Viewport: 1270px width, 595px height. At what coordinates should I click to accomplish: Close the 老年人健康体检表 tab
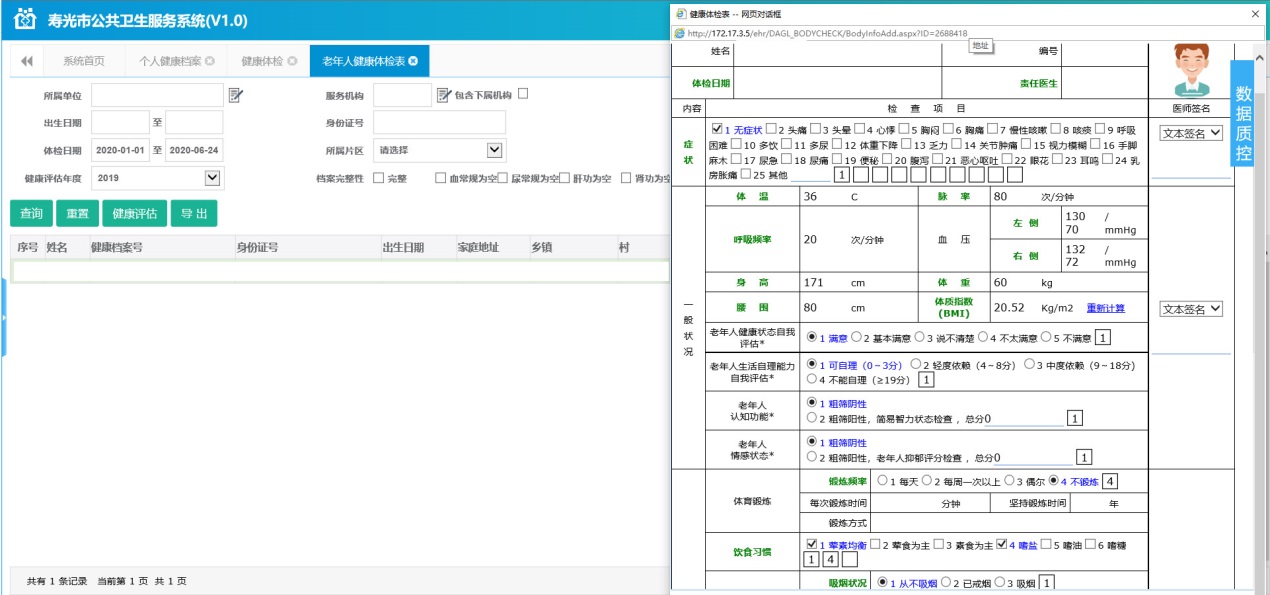[x=413, y=61]
